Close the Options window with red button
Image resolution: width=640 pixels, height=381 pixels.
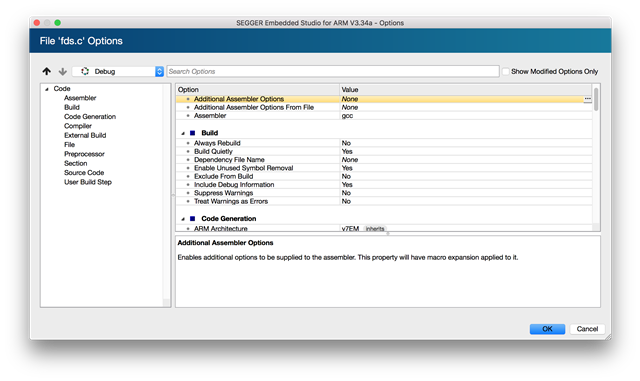(37, 23)
